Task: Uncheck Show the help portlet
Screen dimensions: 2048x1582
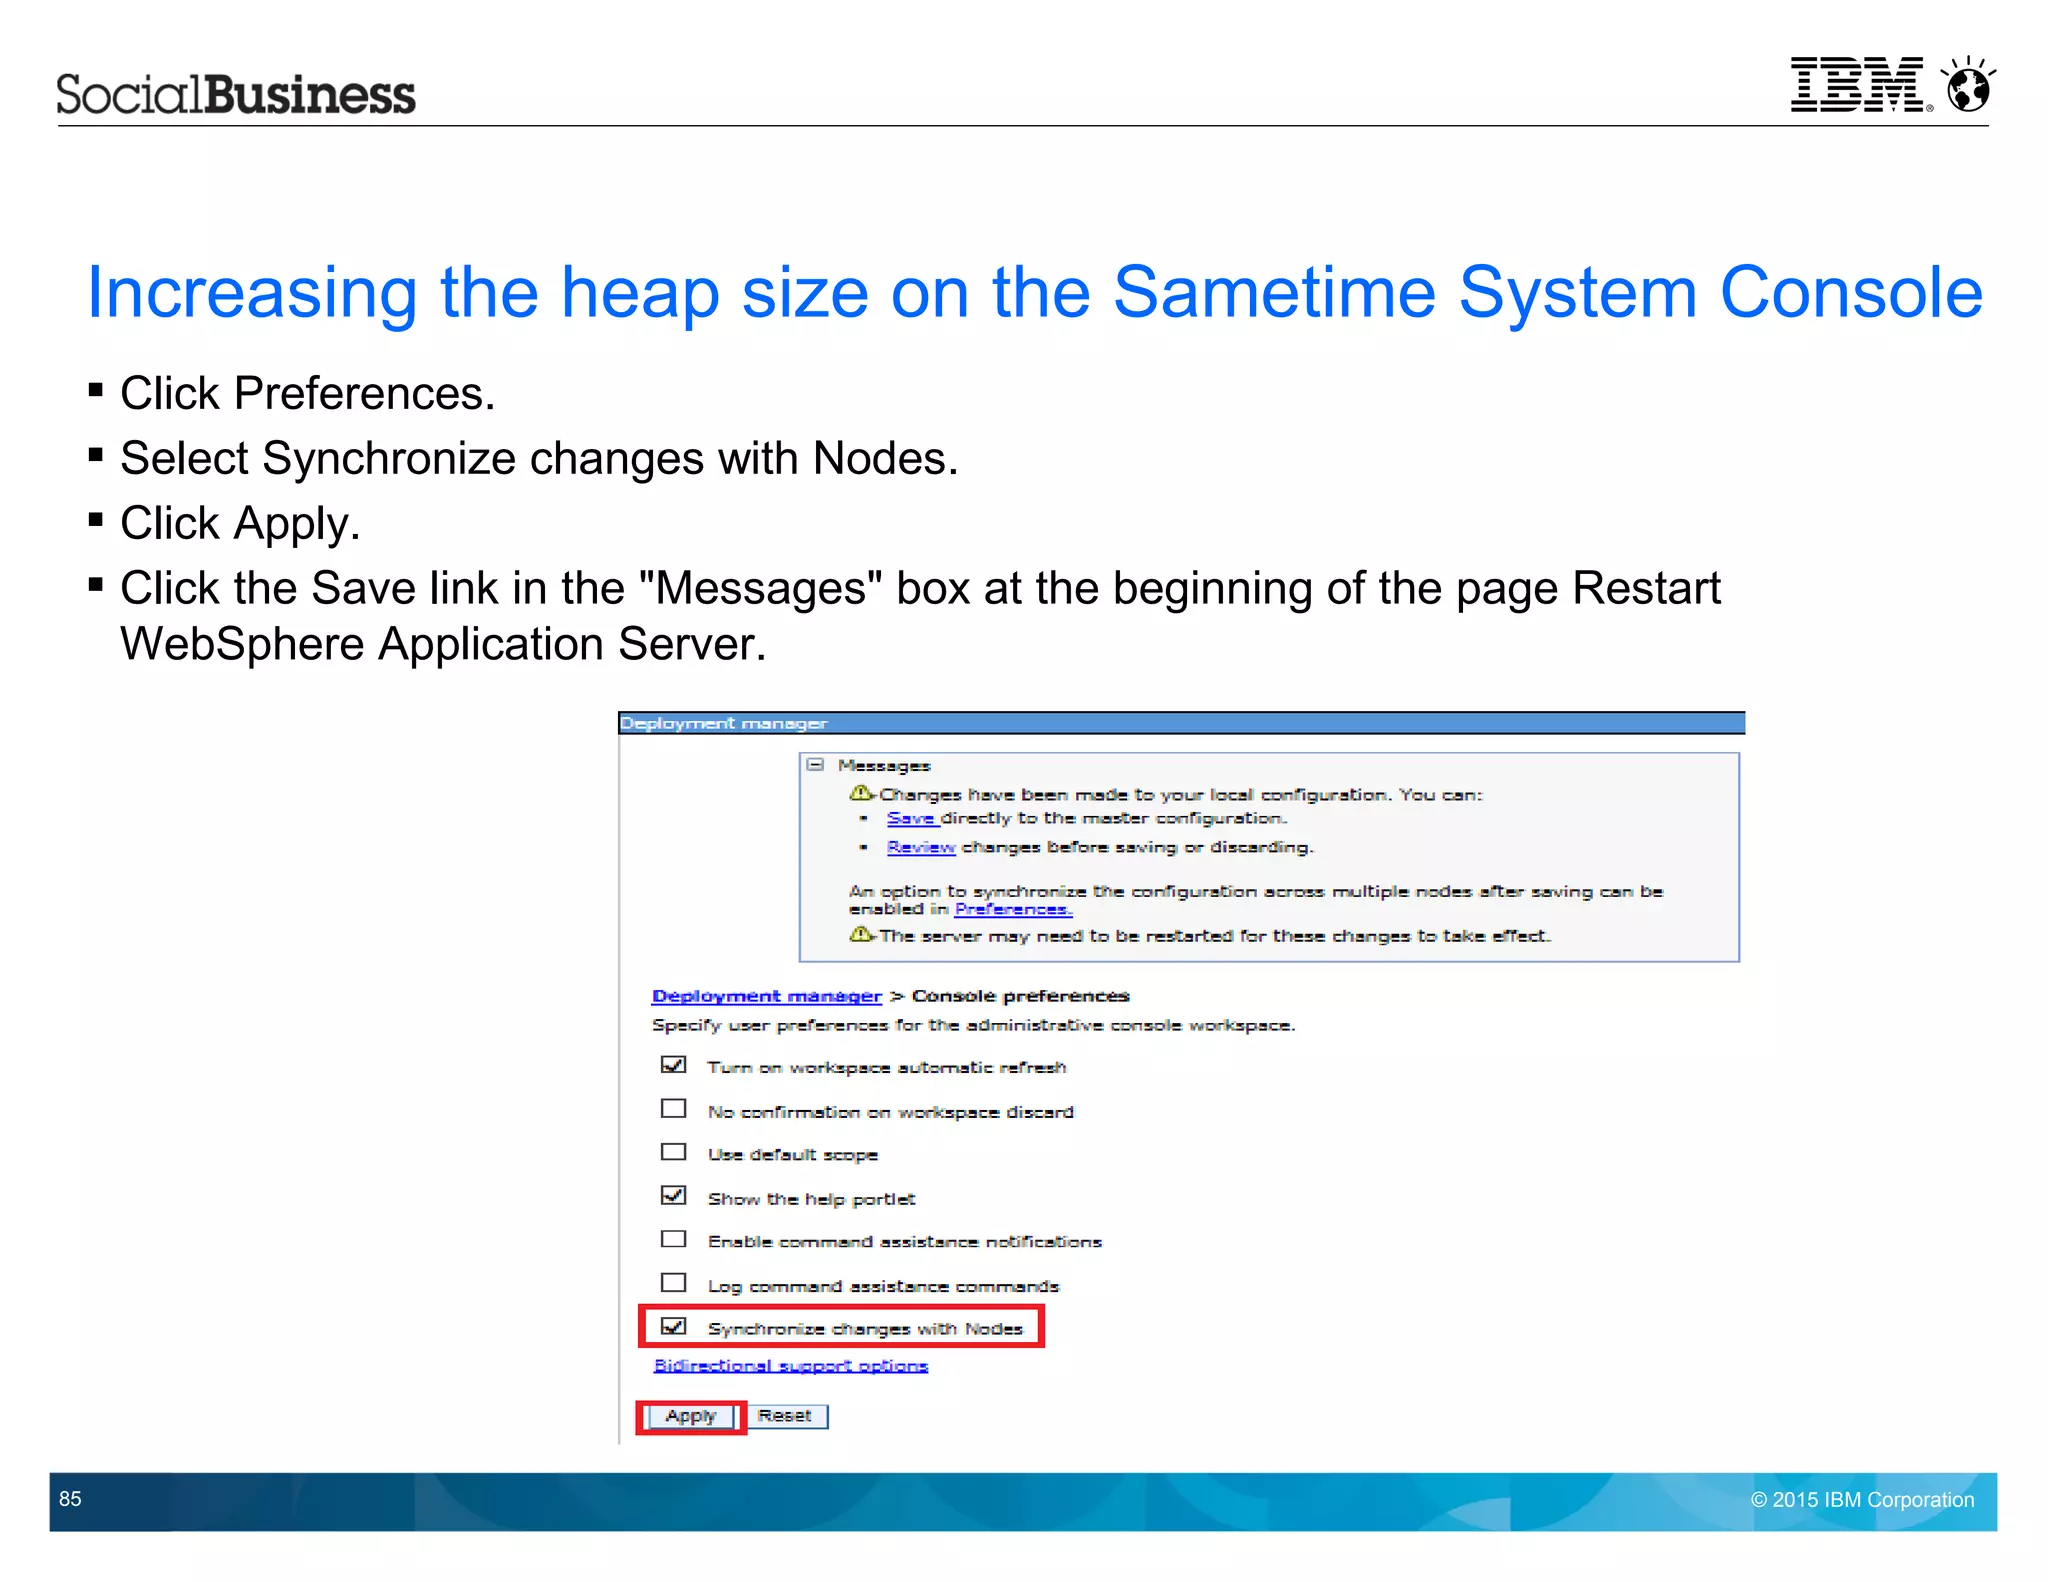Action: pyautogui.click(x=674, y=1196)
